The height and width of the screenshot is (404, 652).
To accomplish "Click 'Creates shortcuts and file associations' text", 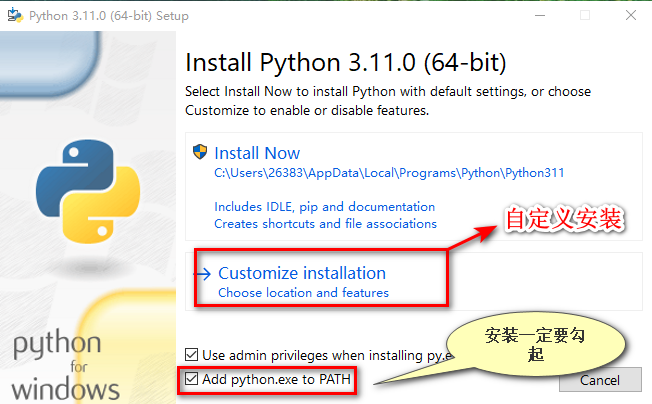I will (325, 224).
